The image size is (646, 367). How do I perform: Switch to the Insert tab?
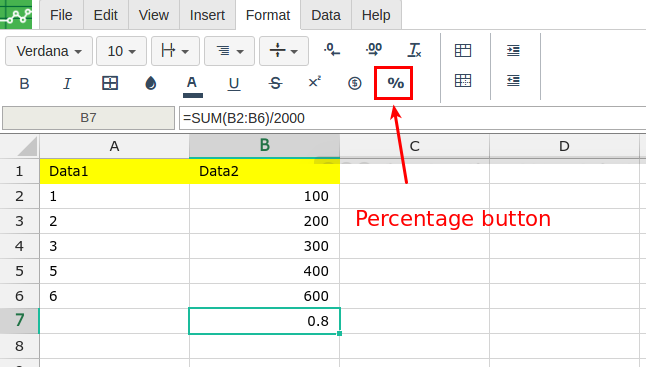[x=207, y=15]
